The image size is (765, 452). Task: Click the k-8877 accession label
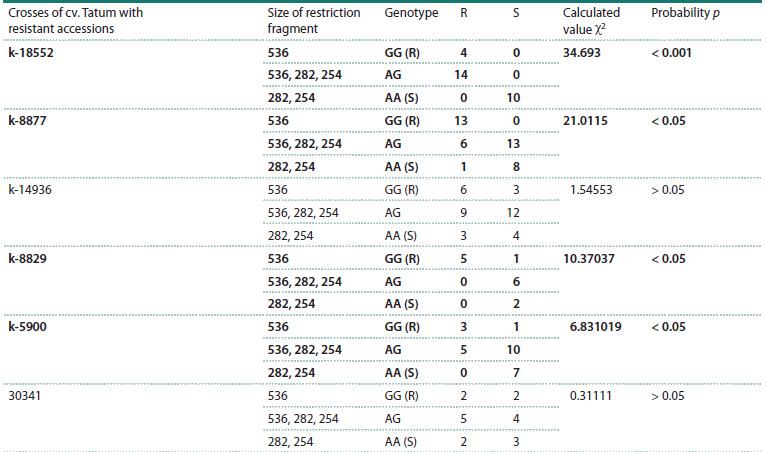27,121
